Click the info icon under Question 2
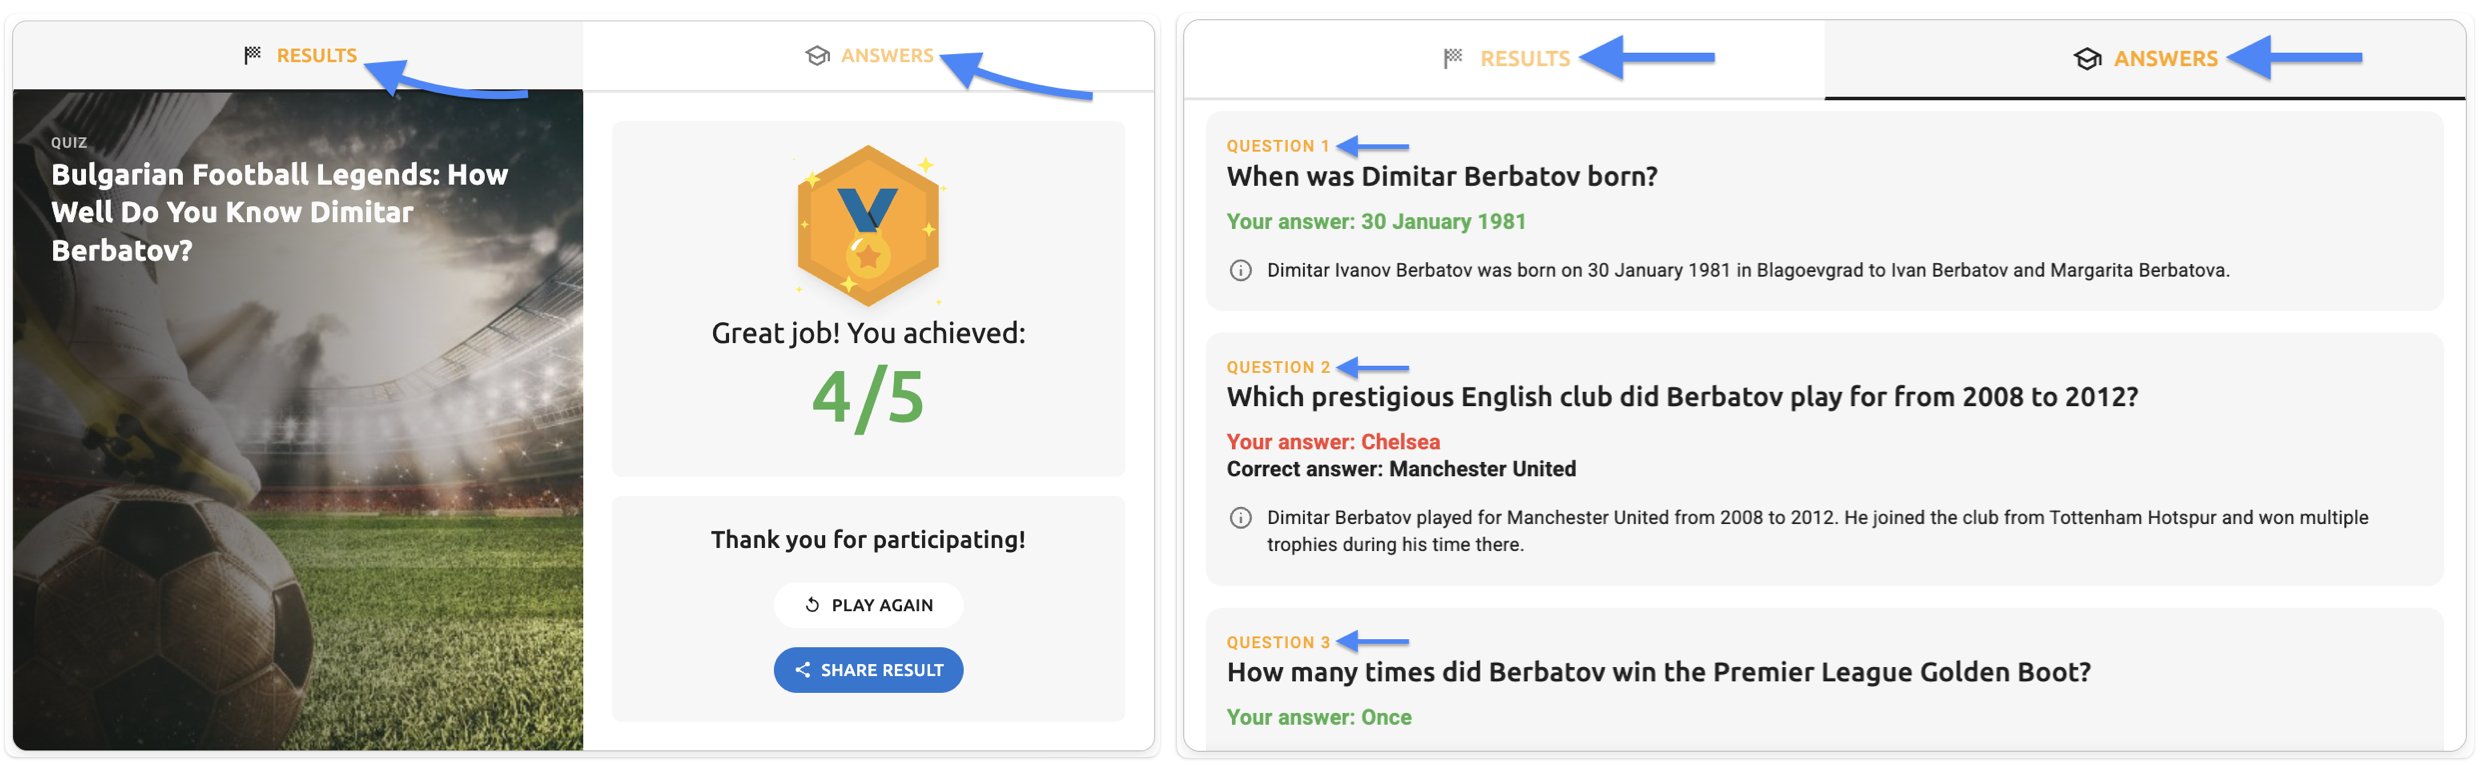The width and height of the screenshot is (2486, 770). [x=1240, y=518]
